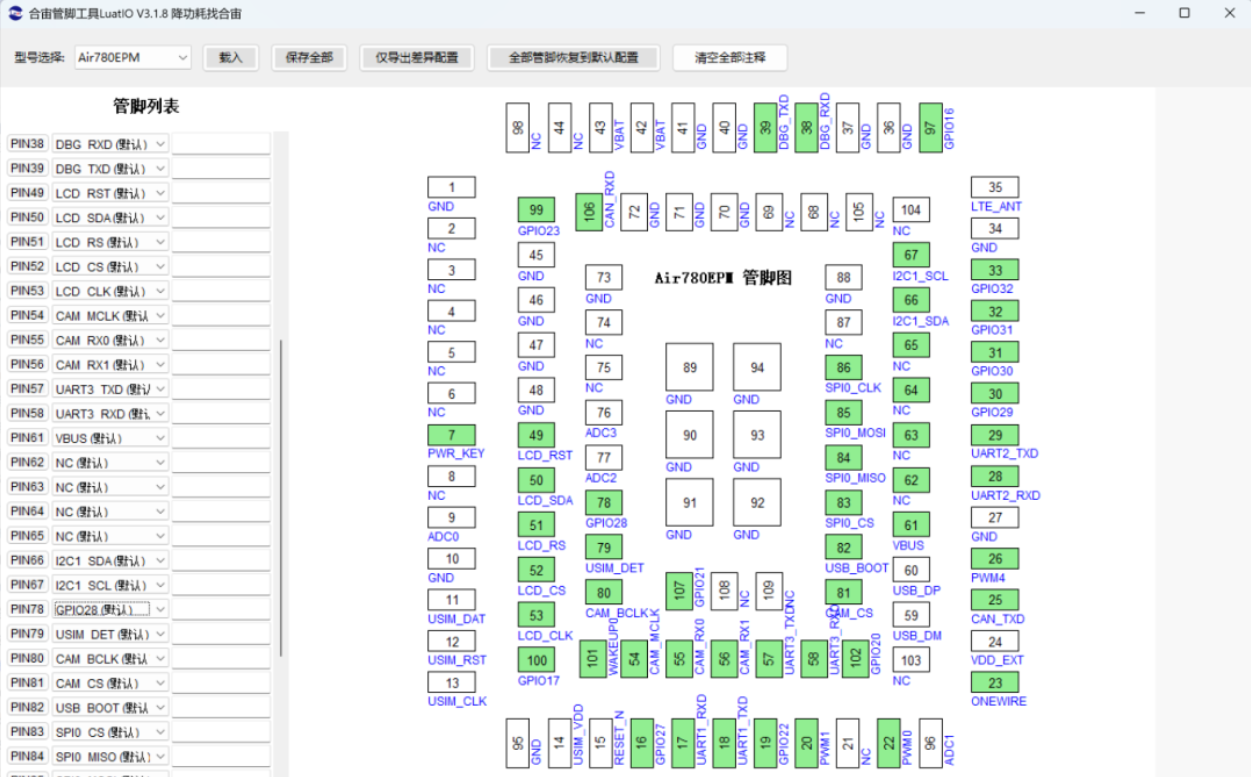Click pin 67 I2C1_SCL in the diagram
The image size is (1251, 777).
911,255
